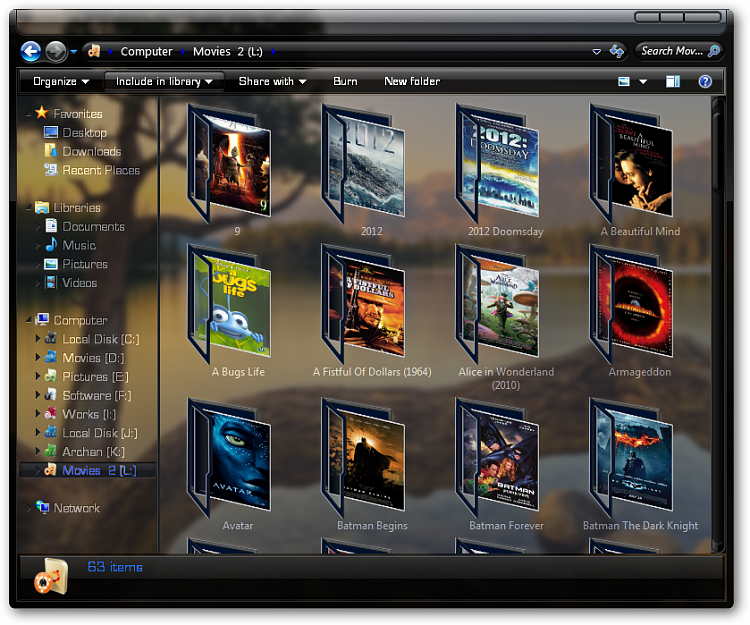
Task: Open the Videos library
Action: (x=79, y=283)
